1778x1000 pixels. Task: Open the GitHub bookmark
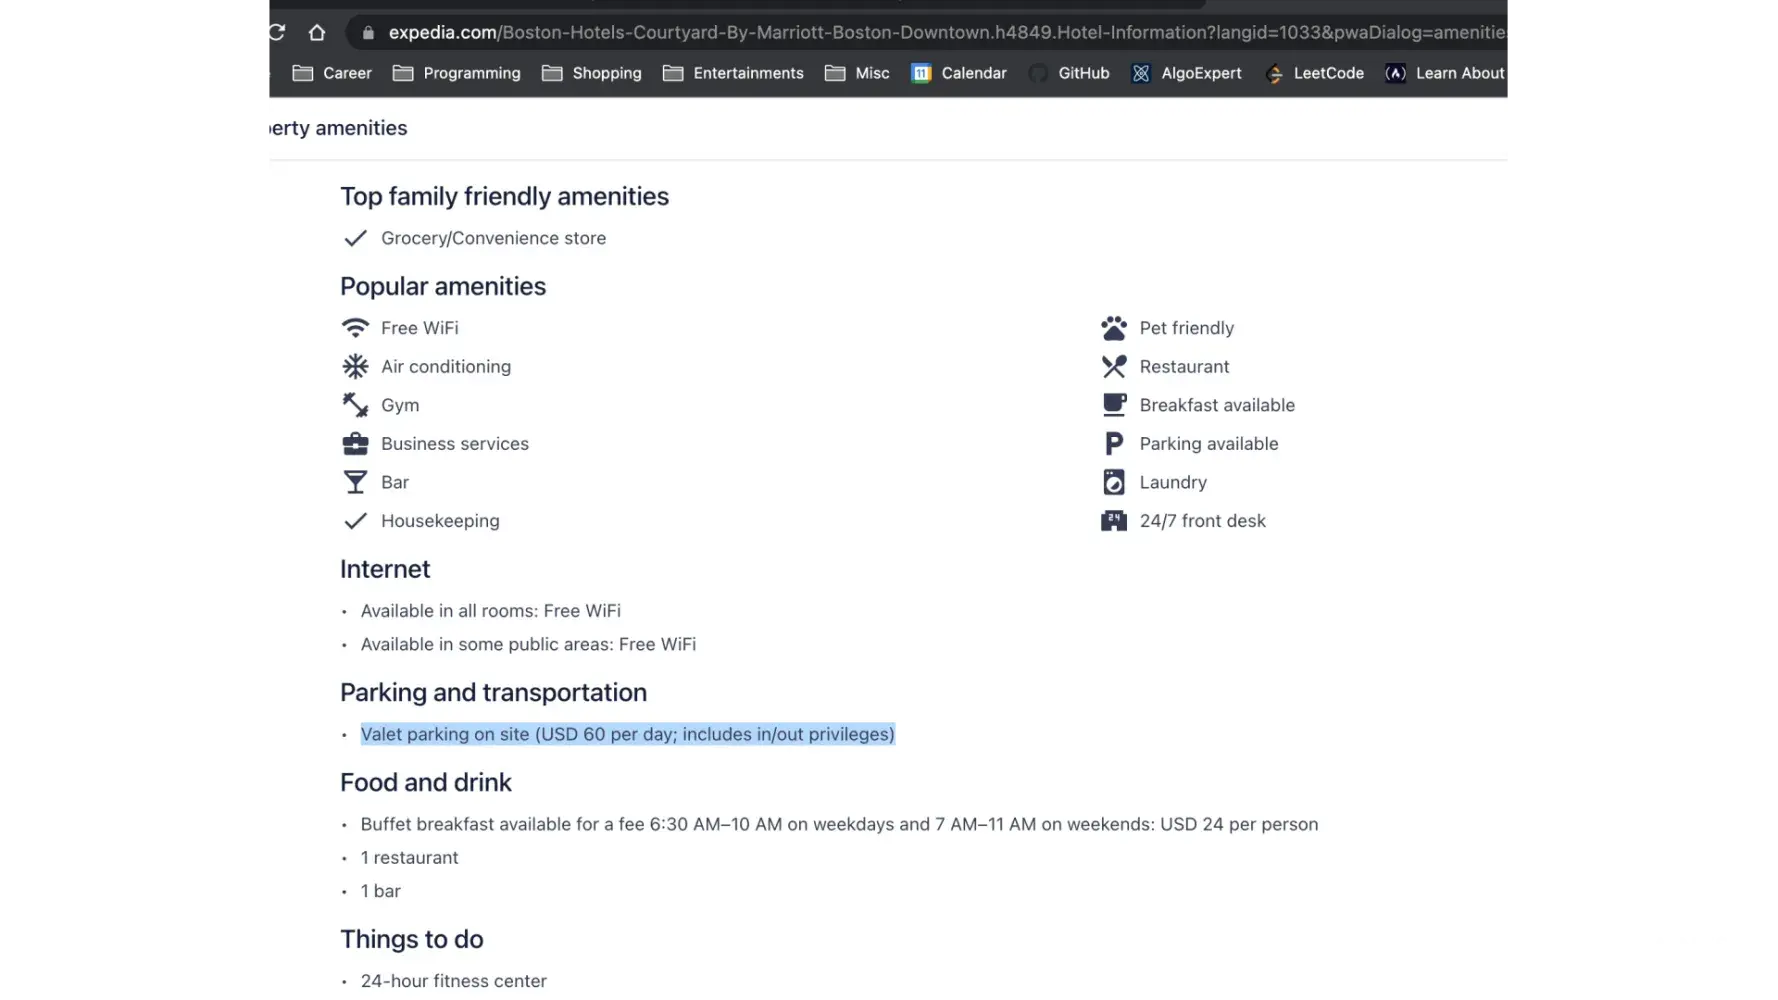coord(1070,73)
